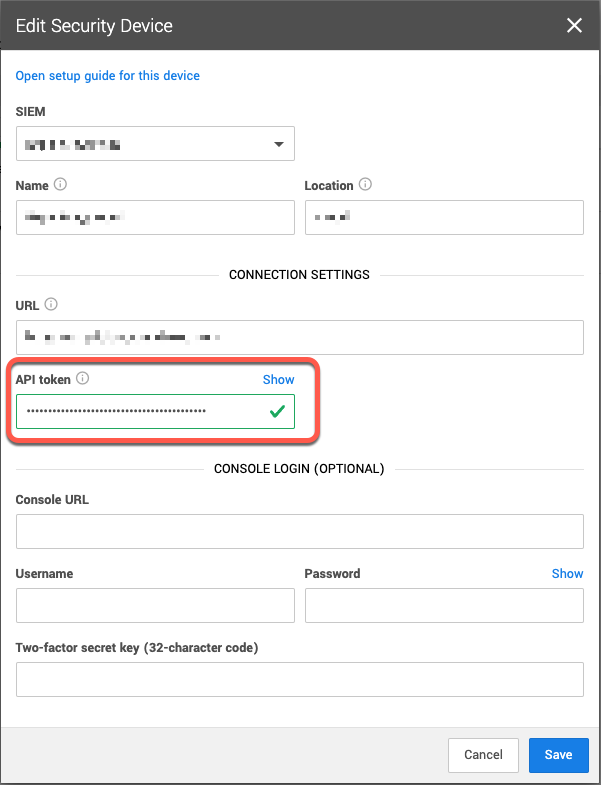601x785 pixels.
Task: Click the Username text box
Action: [155, 605]
